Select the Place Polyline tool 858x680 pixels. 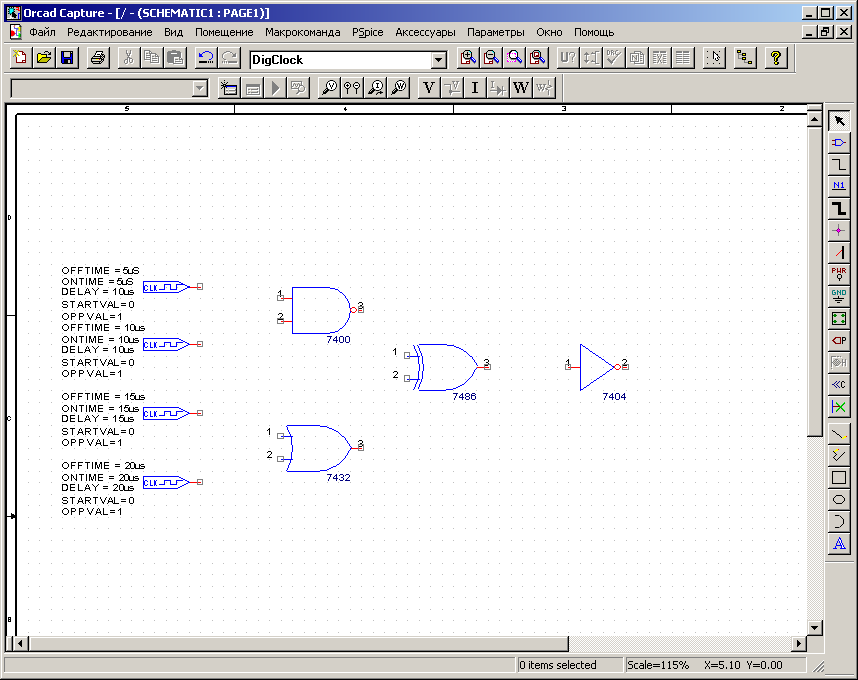pyautogui.click(x=839, y=456)
